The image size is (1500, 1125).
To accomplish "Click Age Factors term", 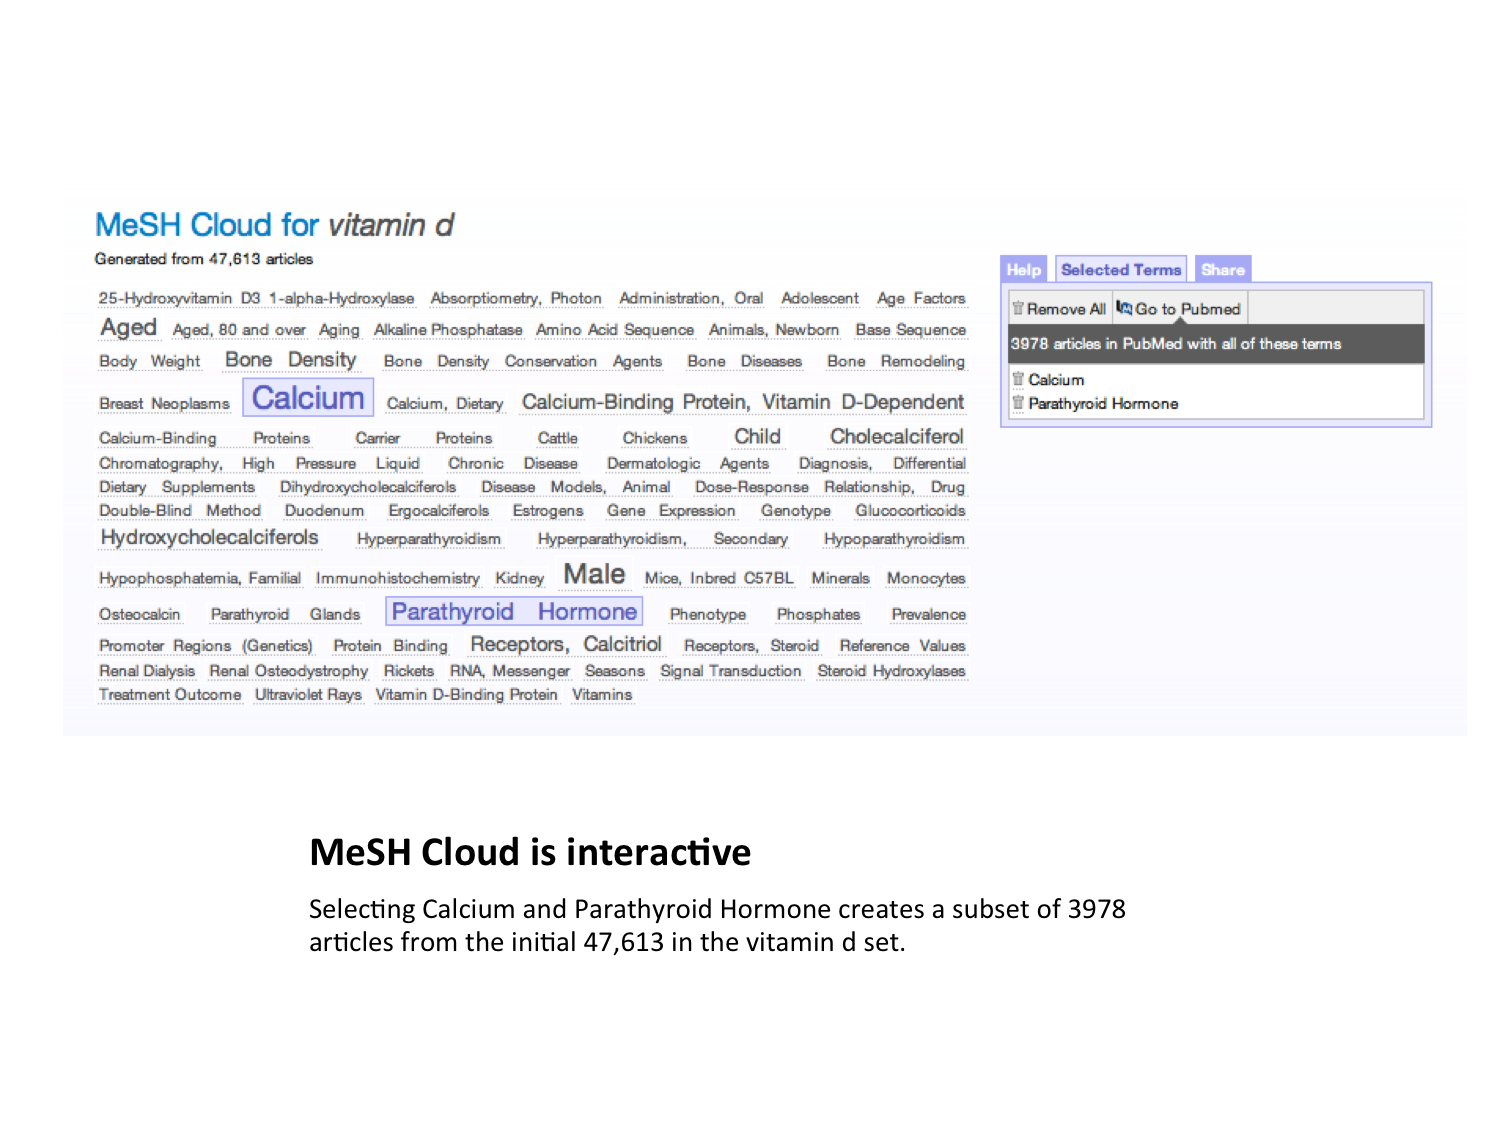I will [x=921, y=298].
